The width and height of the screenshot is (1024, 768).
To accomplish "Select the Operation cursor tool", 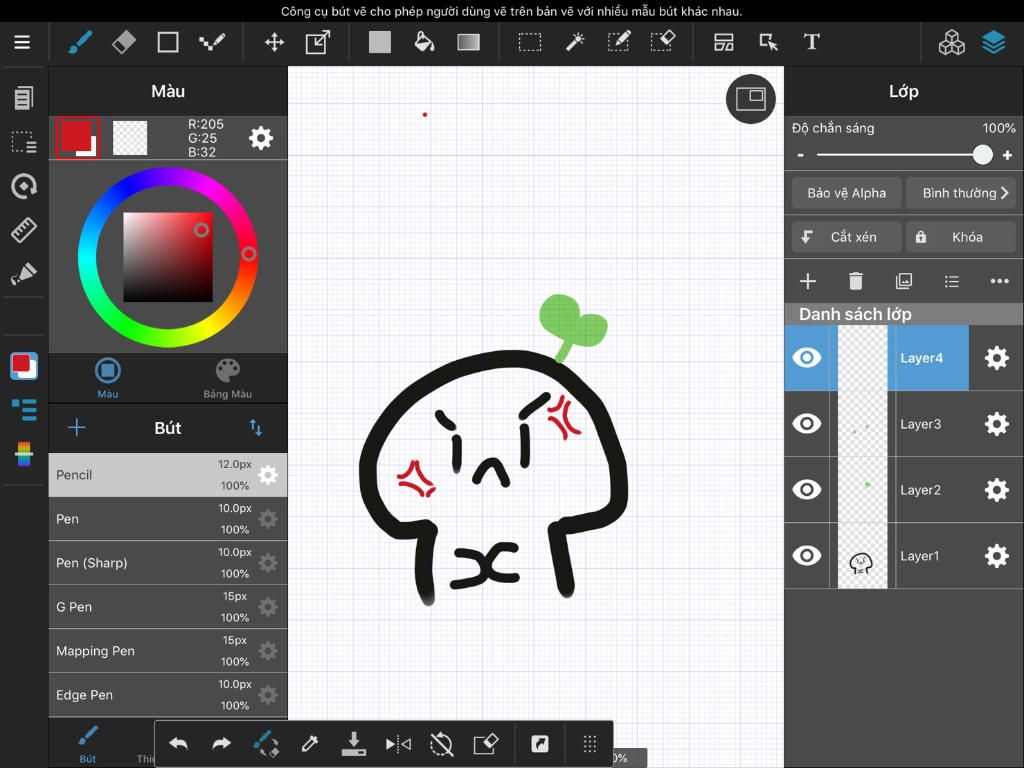I will (768, 42).
